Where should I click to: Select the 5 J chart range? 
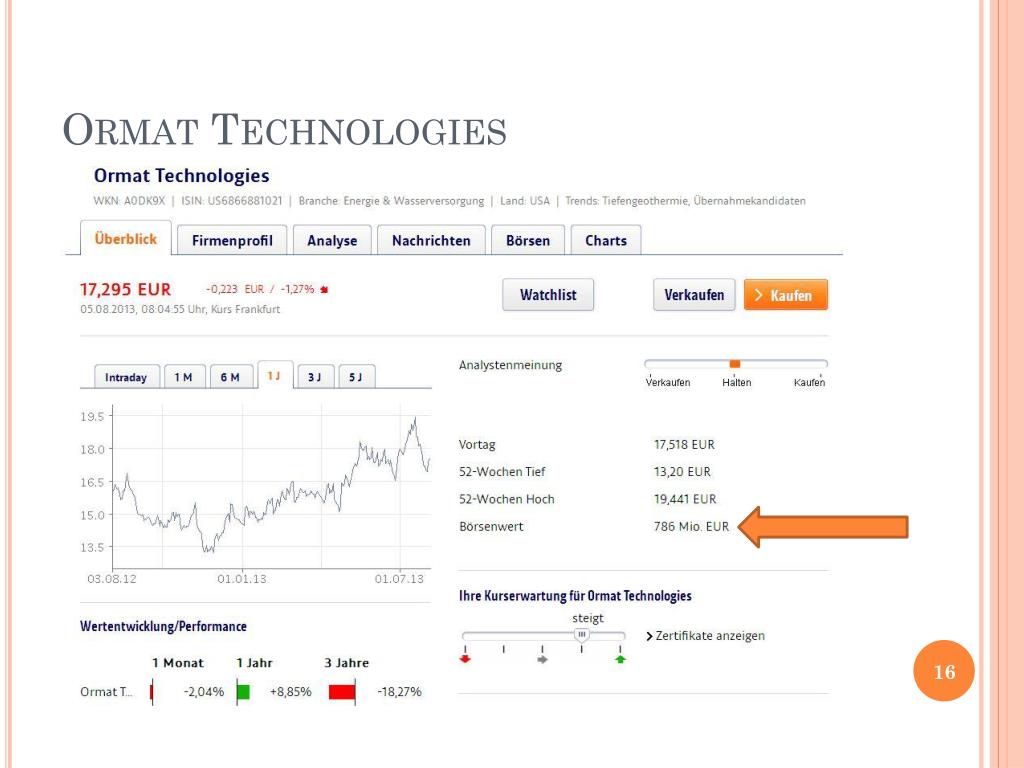coord(357,377)
